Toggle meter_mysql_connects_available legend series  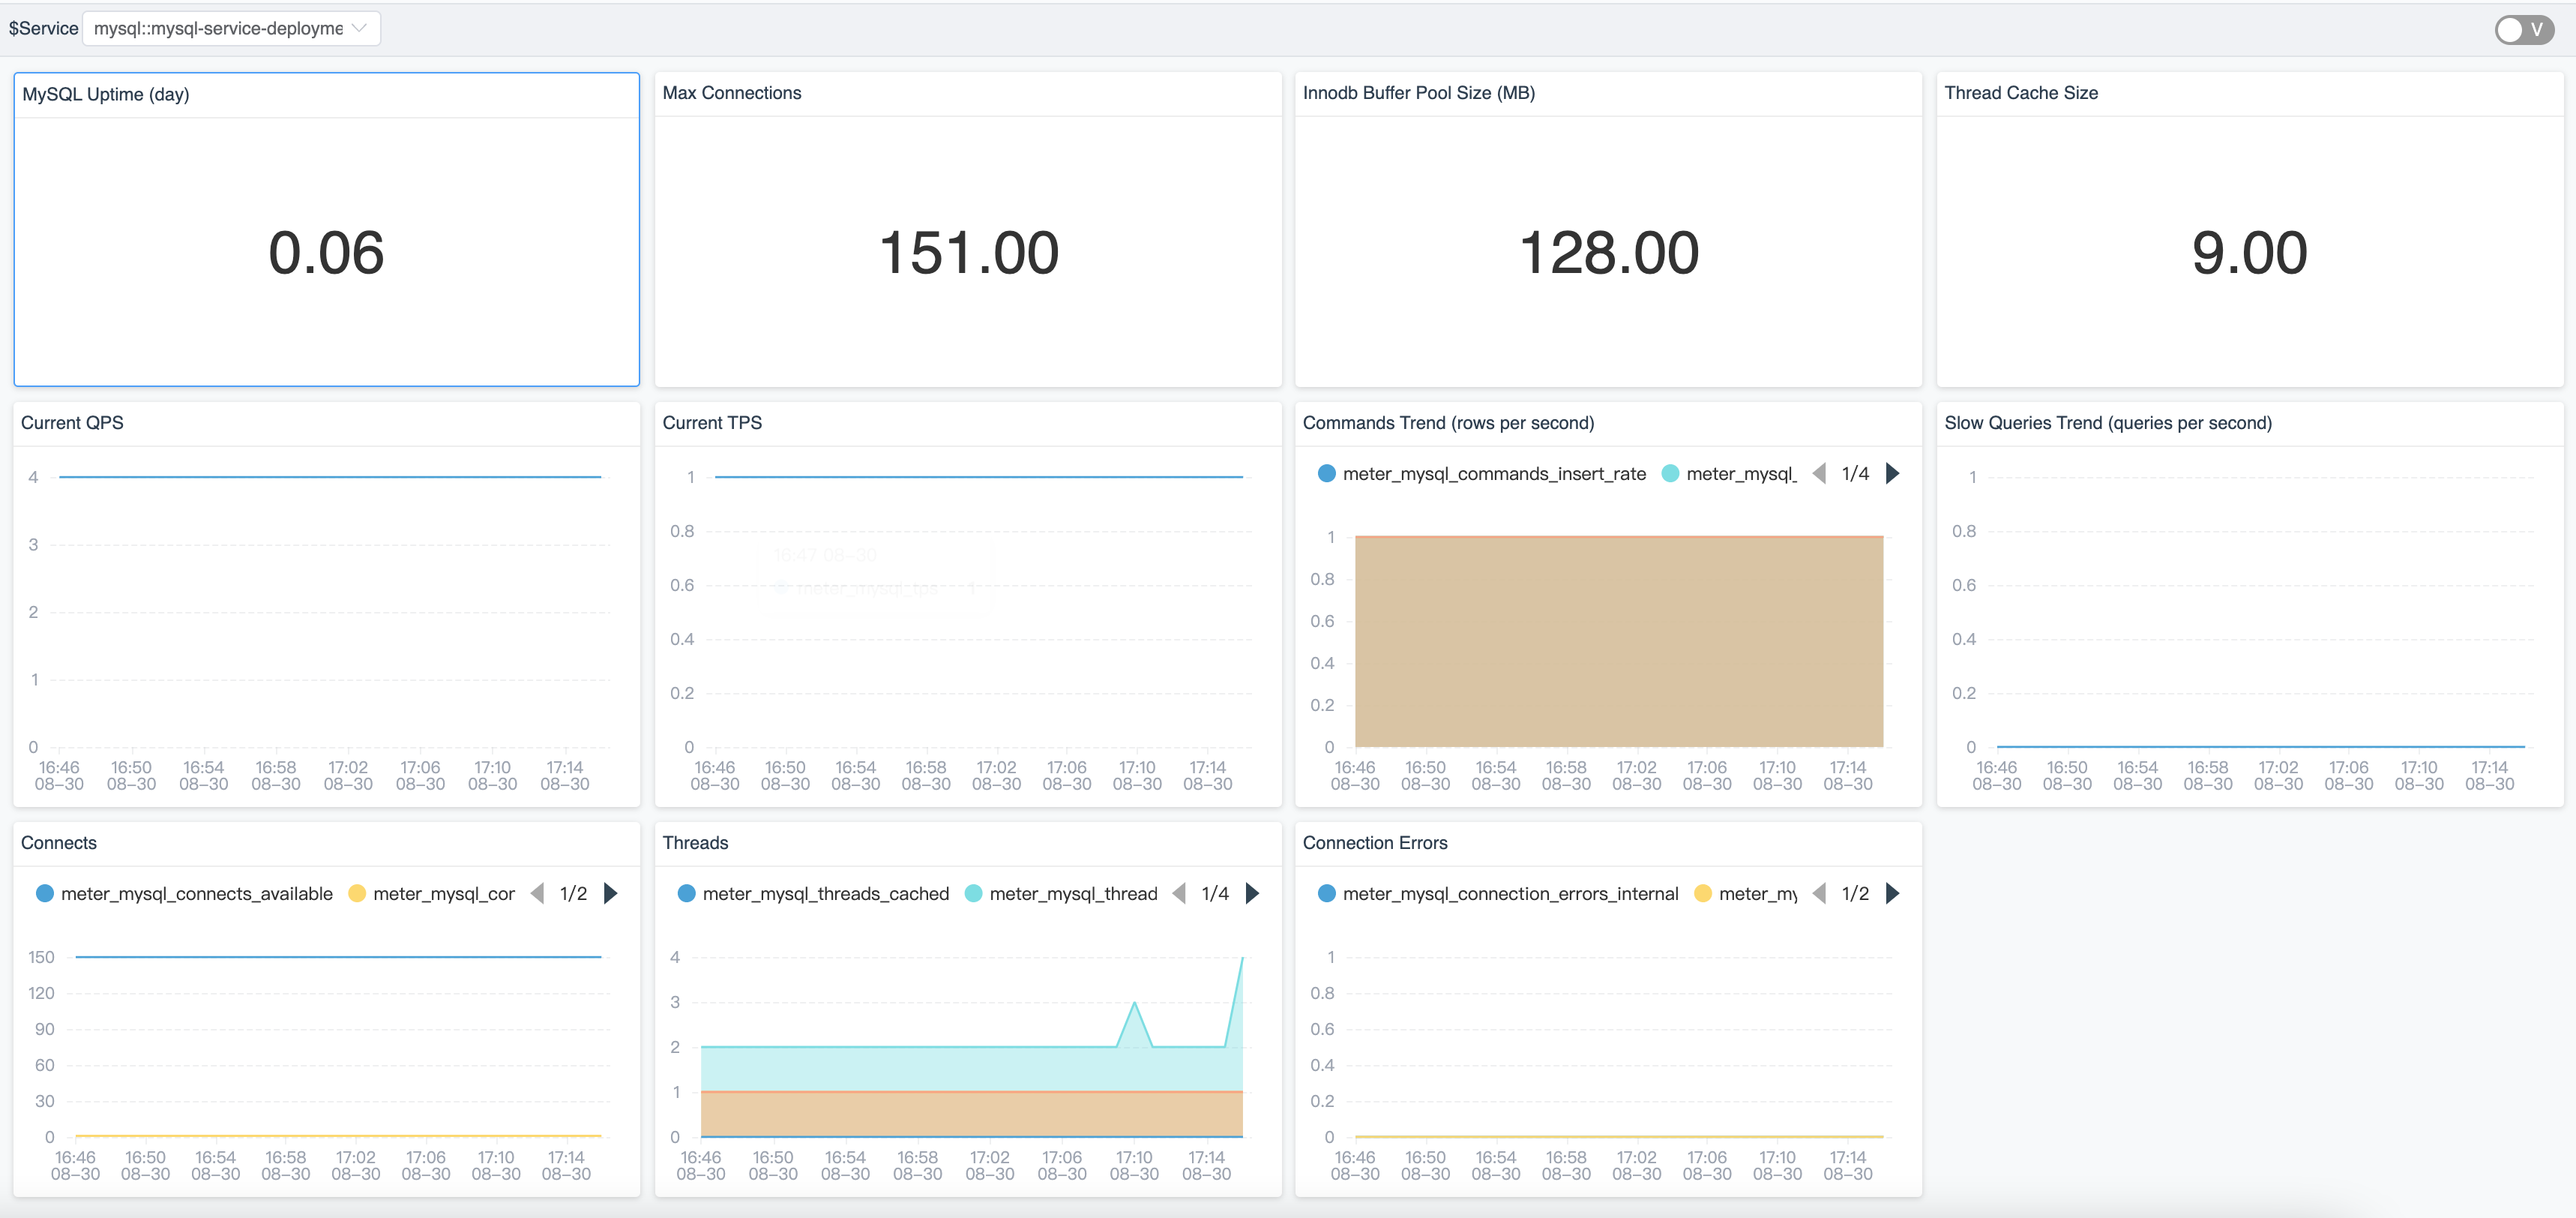pyautogui.click(x=196, y=894)
